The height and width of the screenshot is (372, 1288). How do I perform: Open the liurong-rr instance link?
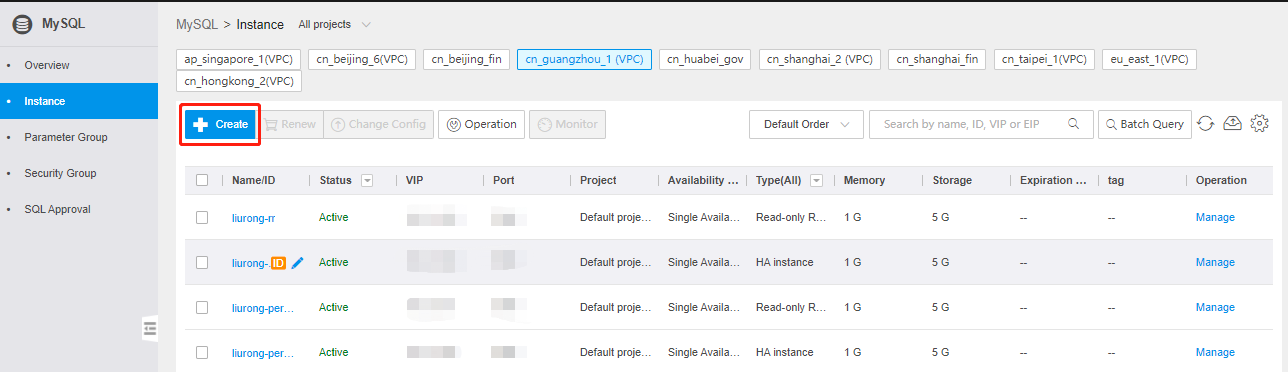coord(253,217)
